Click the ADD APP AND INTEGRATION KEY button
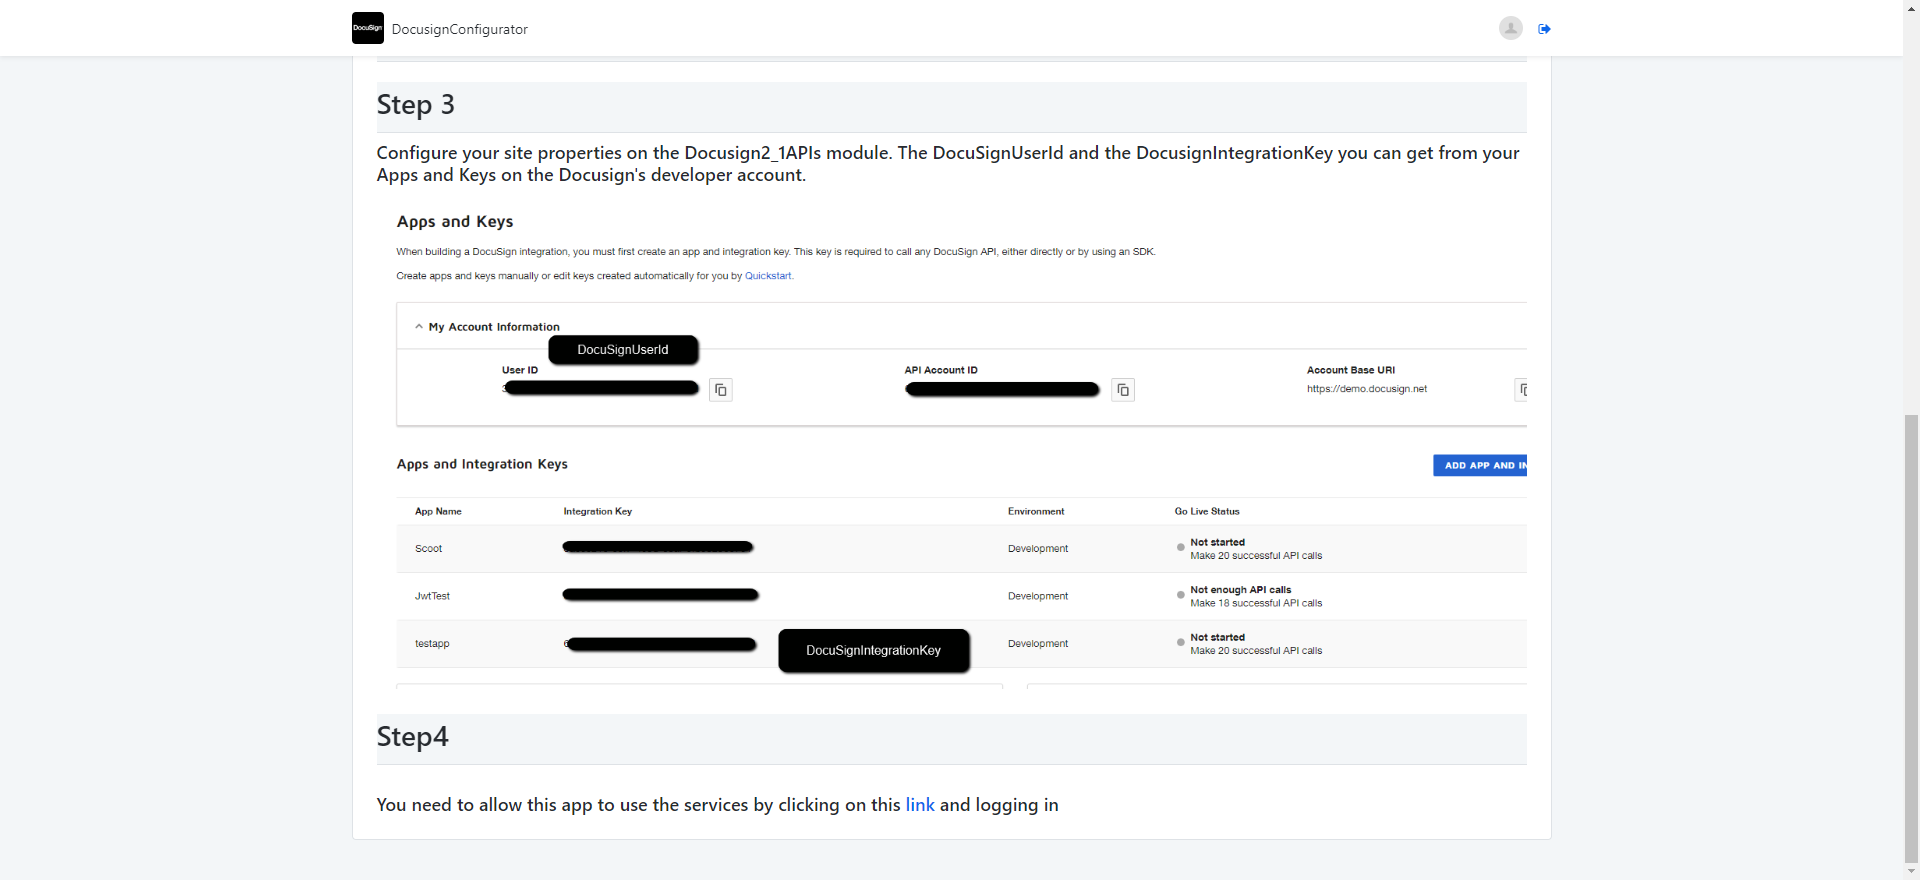Viewport: 1920px width, 880px height. point(1480,465)
